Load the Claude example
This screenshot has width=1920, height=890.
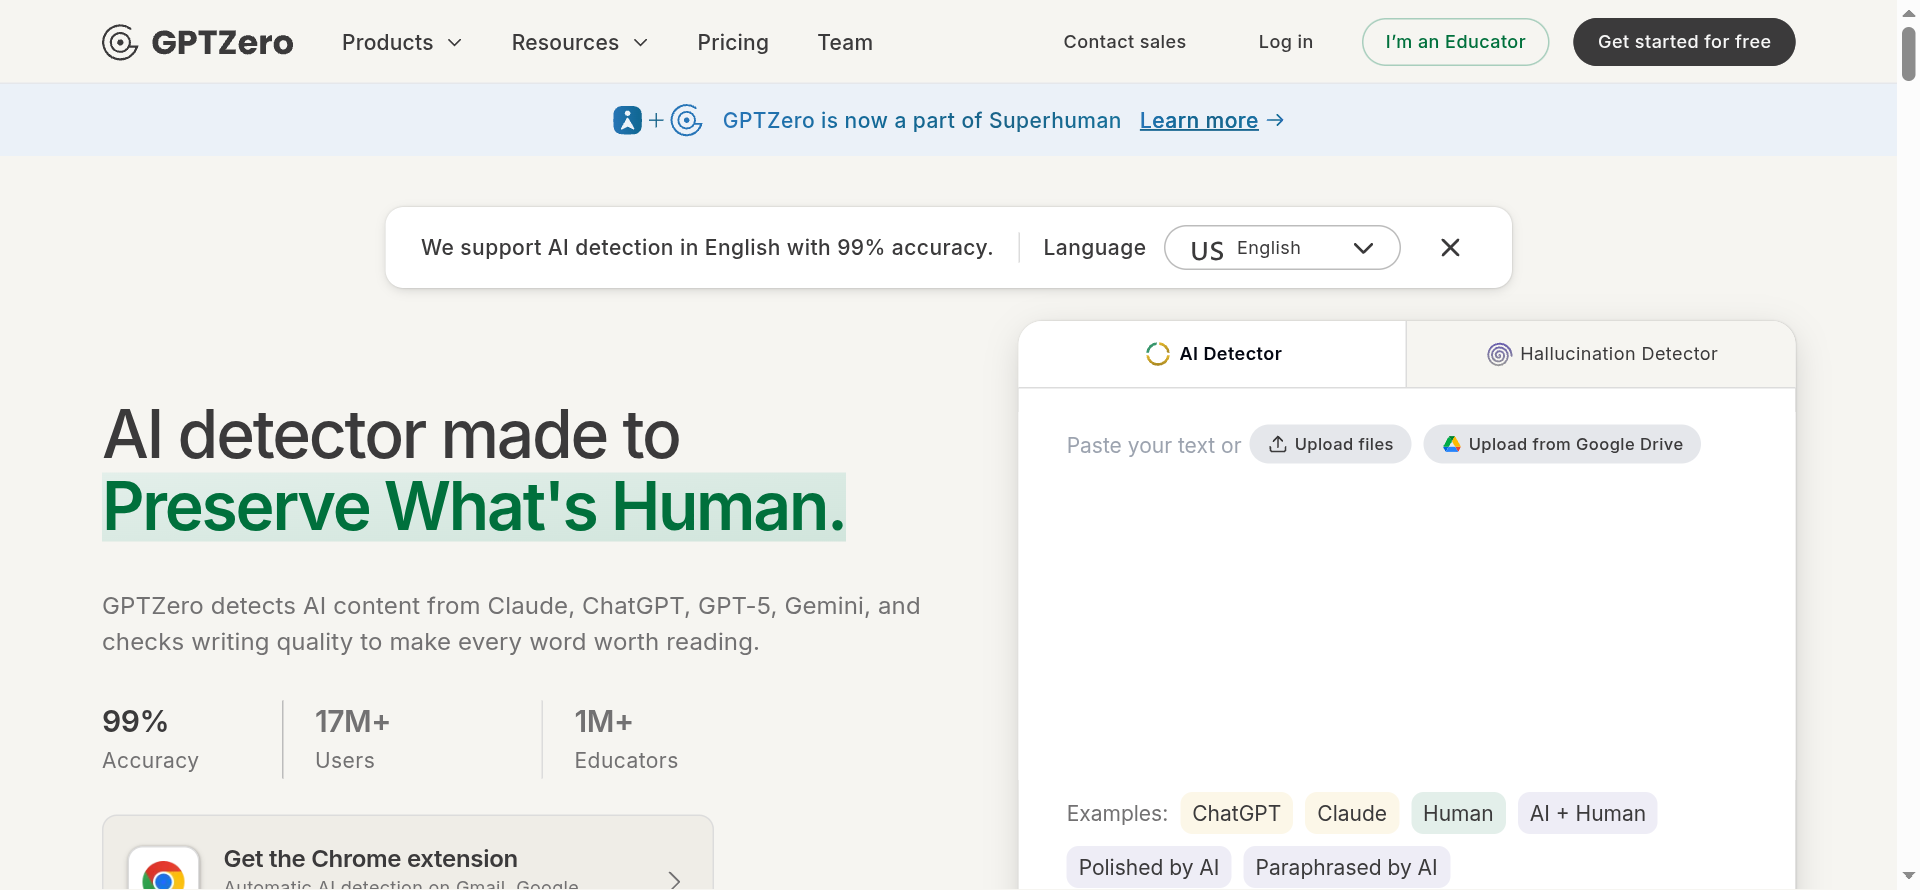pyautogui.click(x=1352, y=813)
